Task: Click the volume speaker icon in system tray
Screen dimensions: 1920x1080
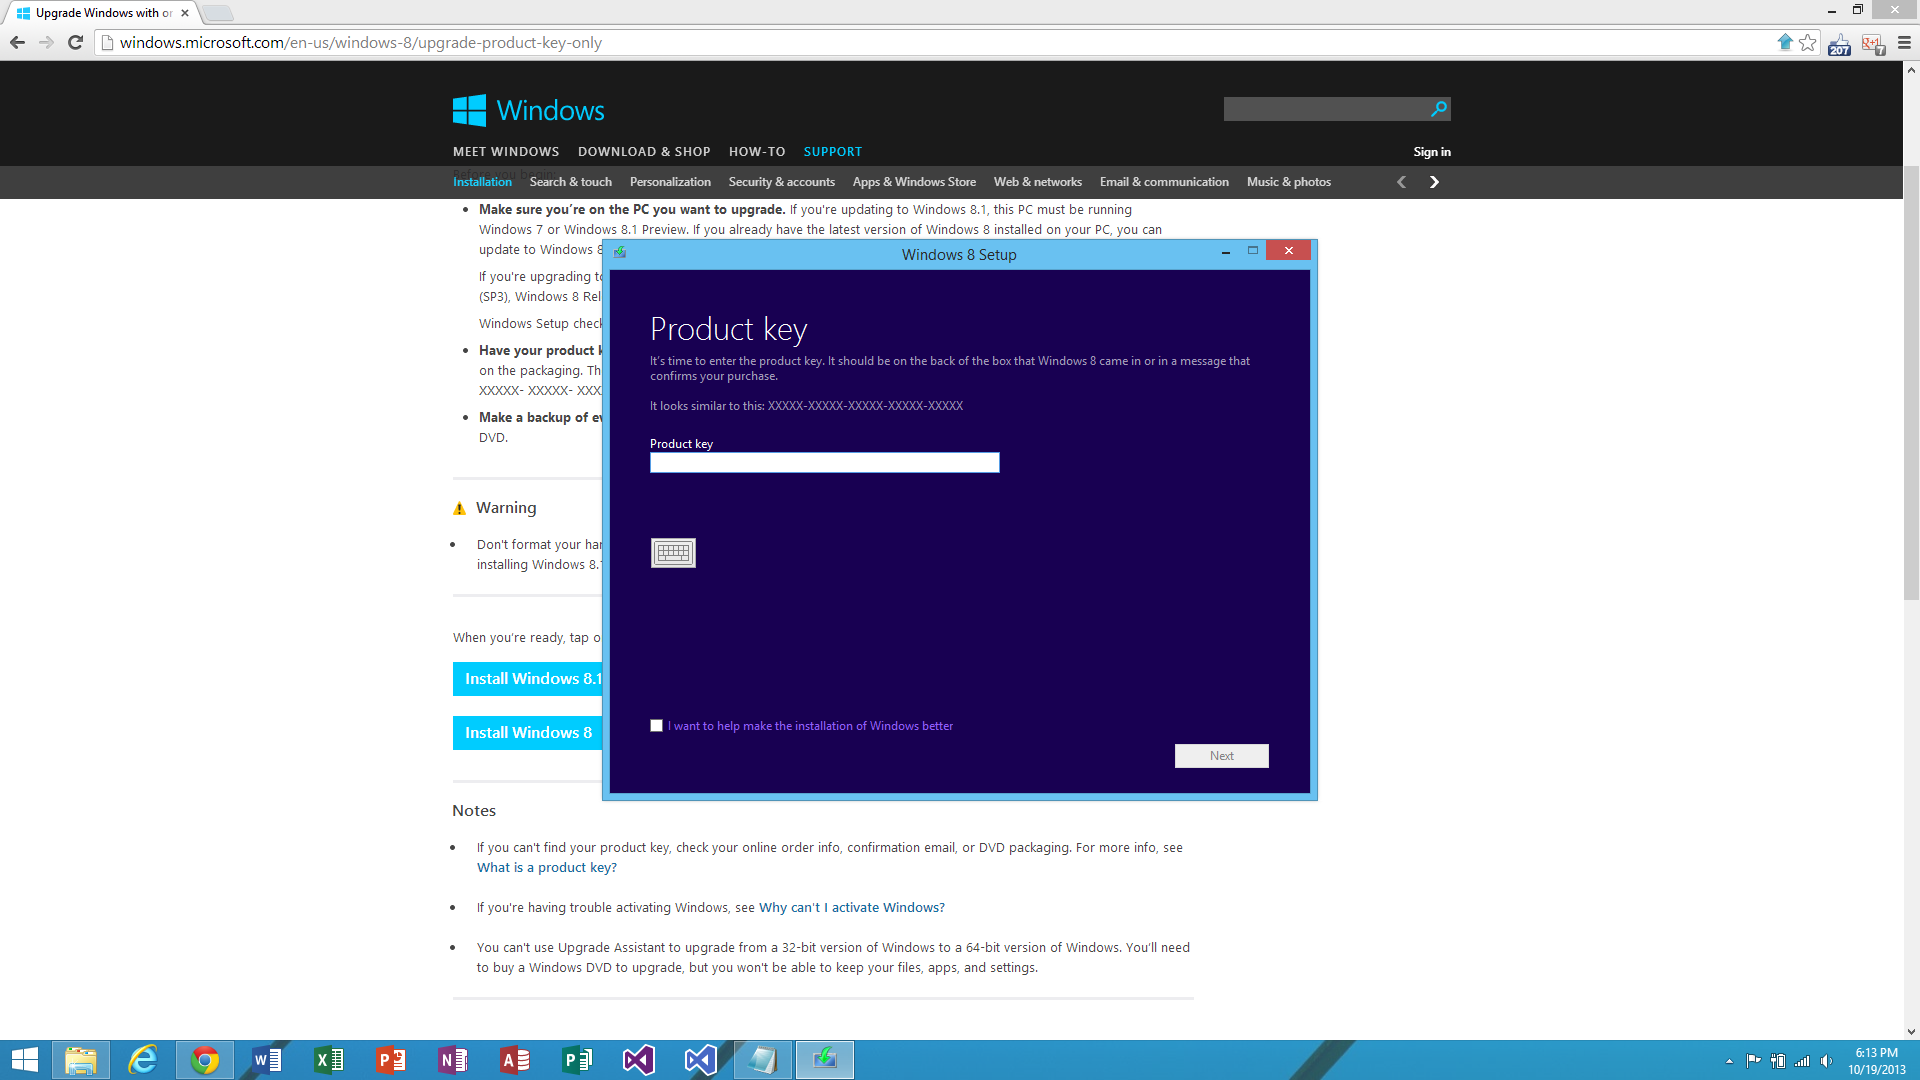Action: click(1826, 1061)
